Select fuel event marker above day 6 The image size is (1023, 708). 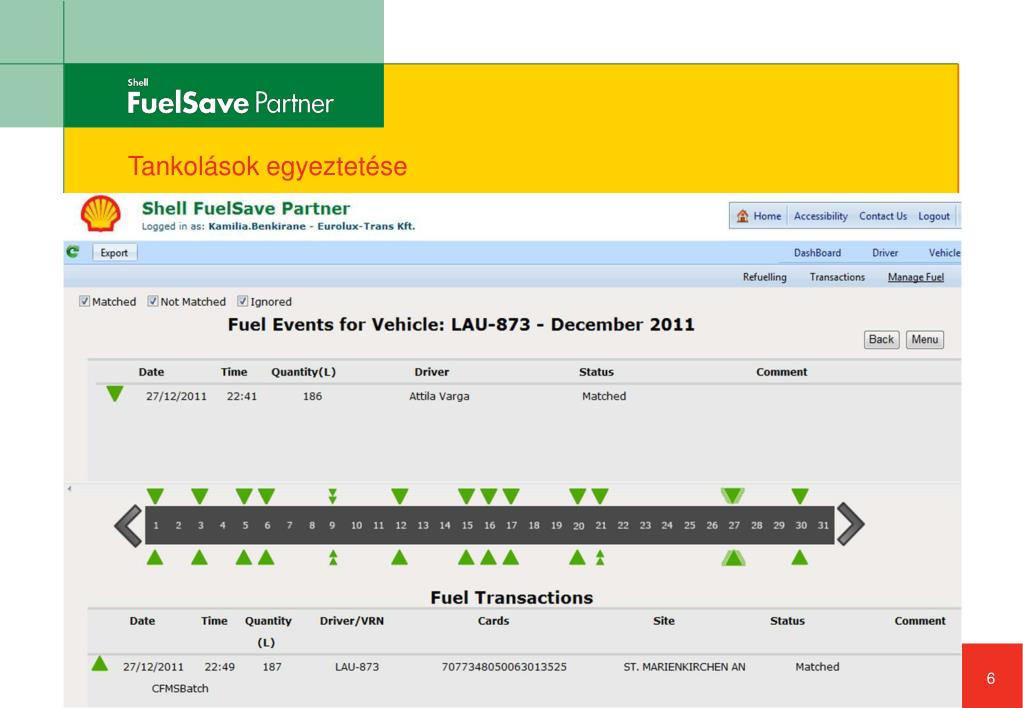pos(266,496)
